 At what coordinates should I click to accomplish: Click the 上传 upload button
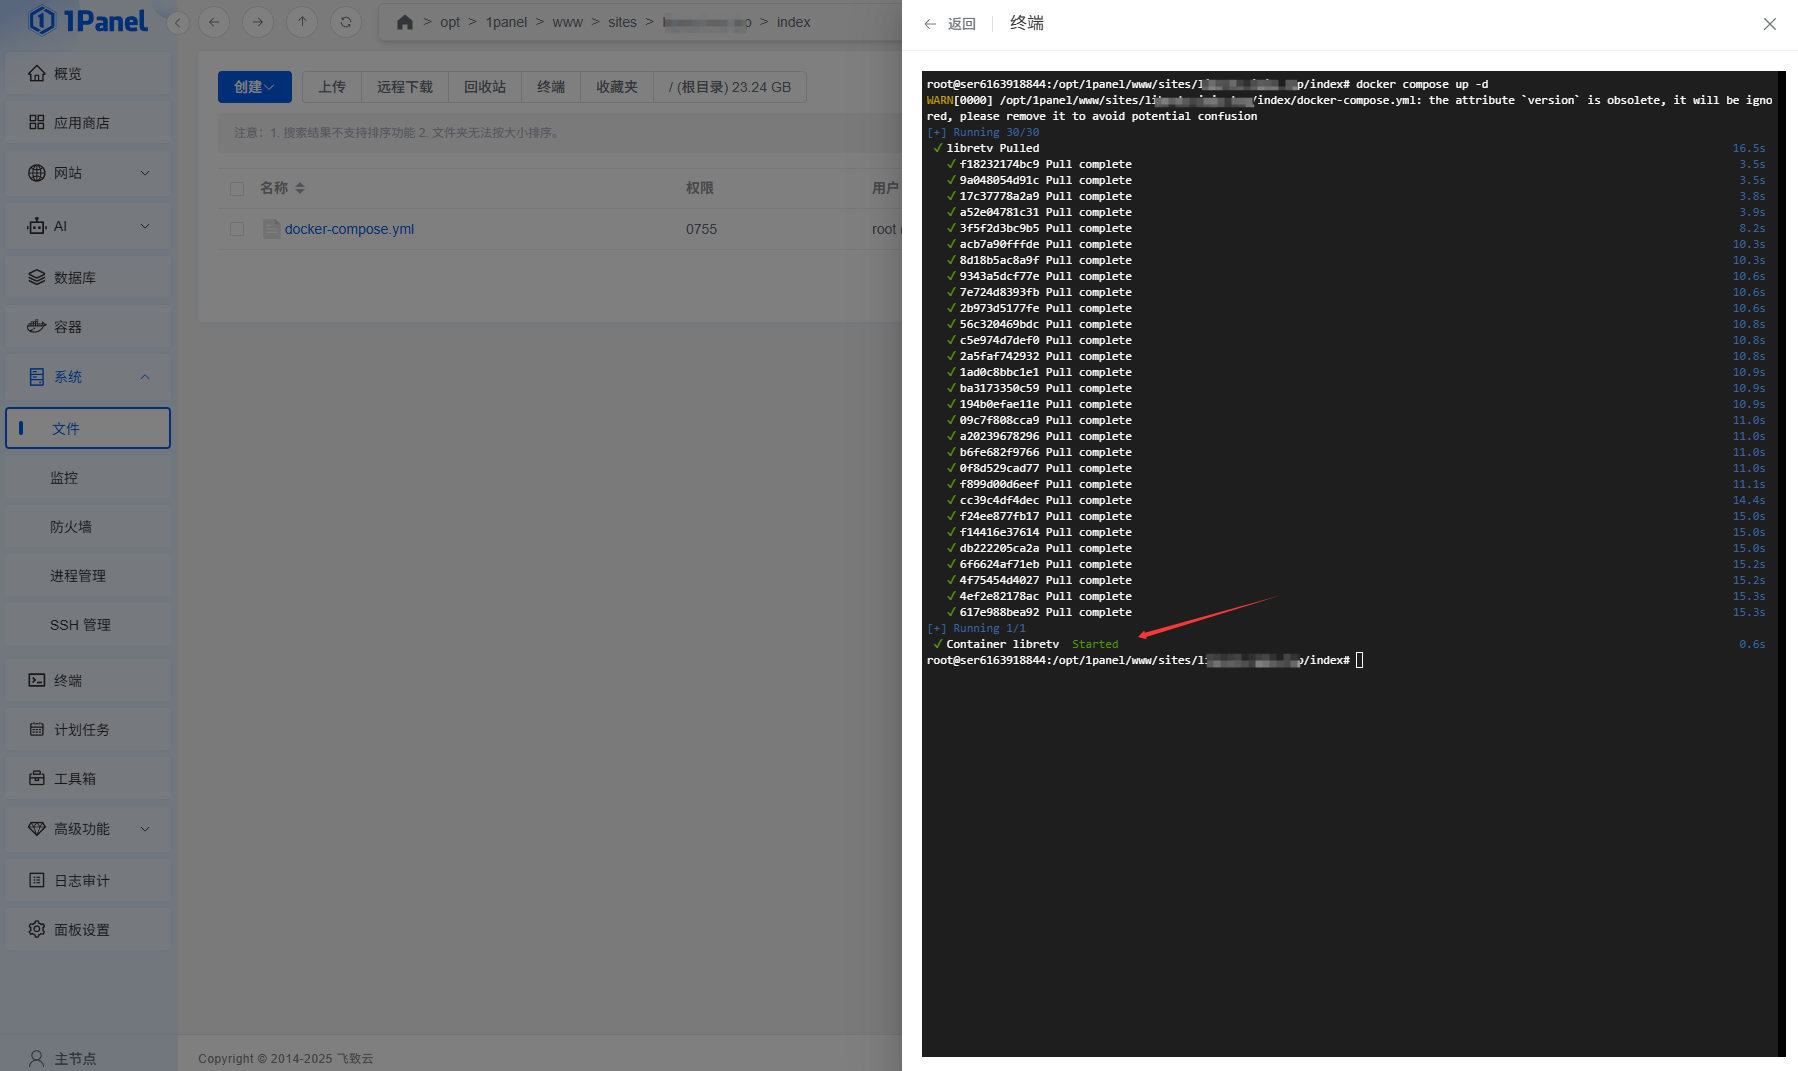pos(332,87)
